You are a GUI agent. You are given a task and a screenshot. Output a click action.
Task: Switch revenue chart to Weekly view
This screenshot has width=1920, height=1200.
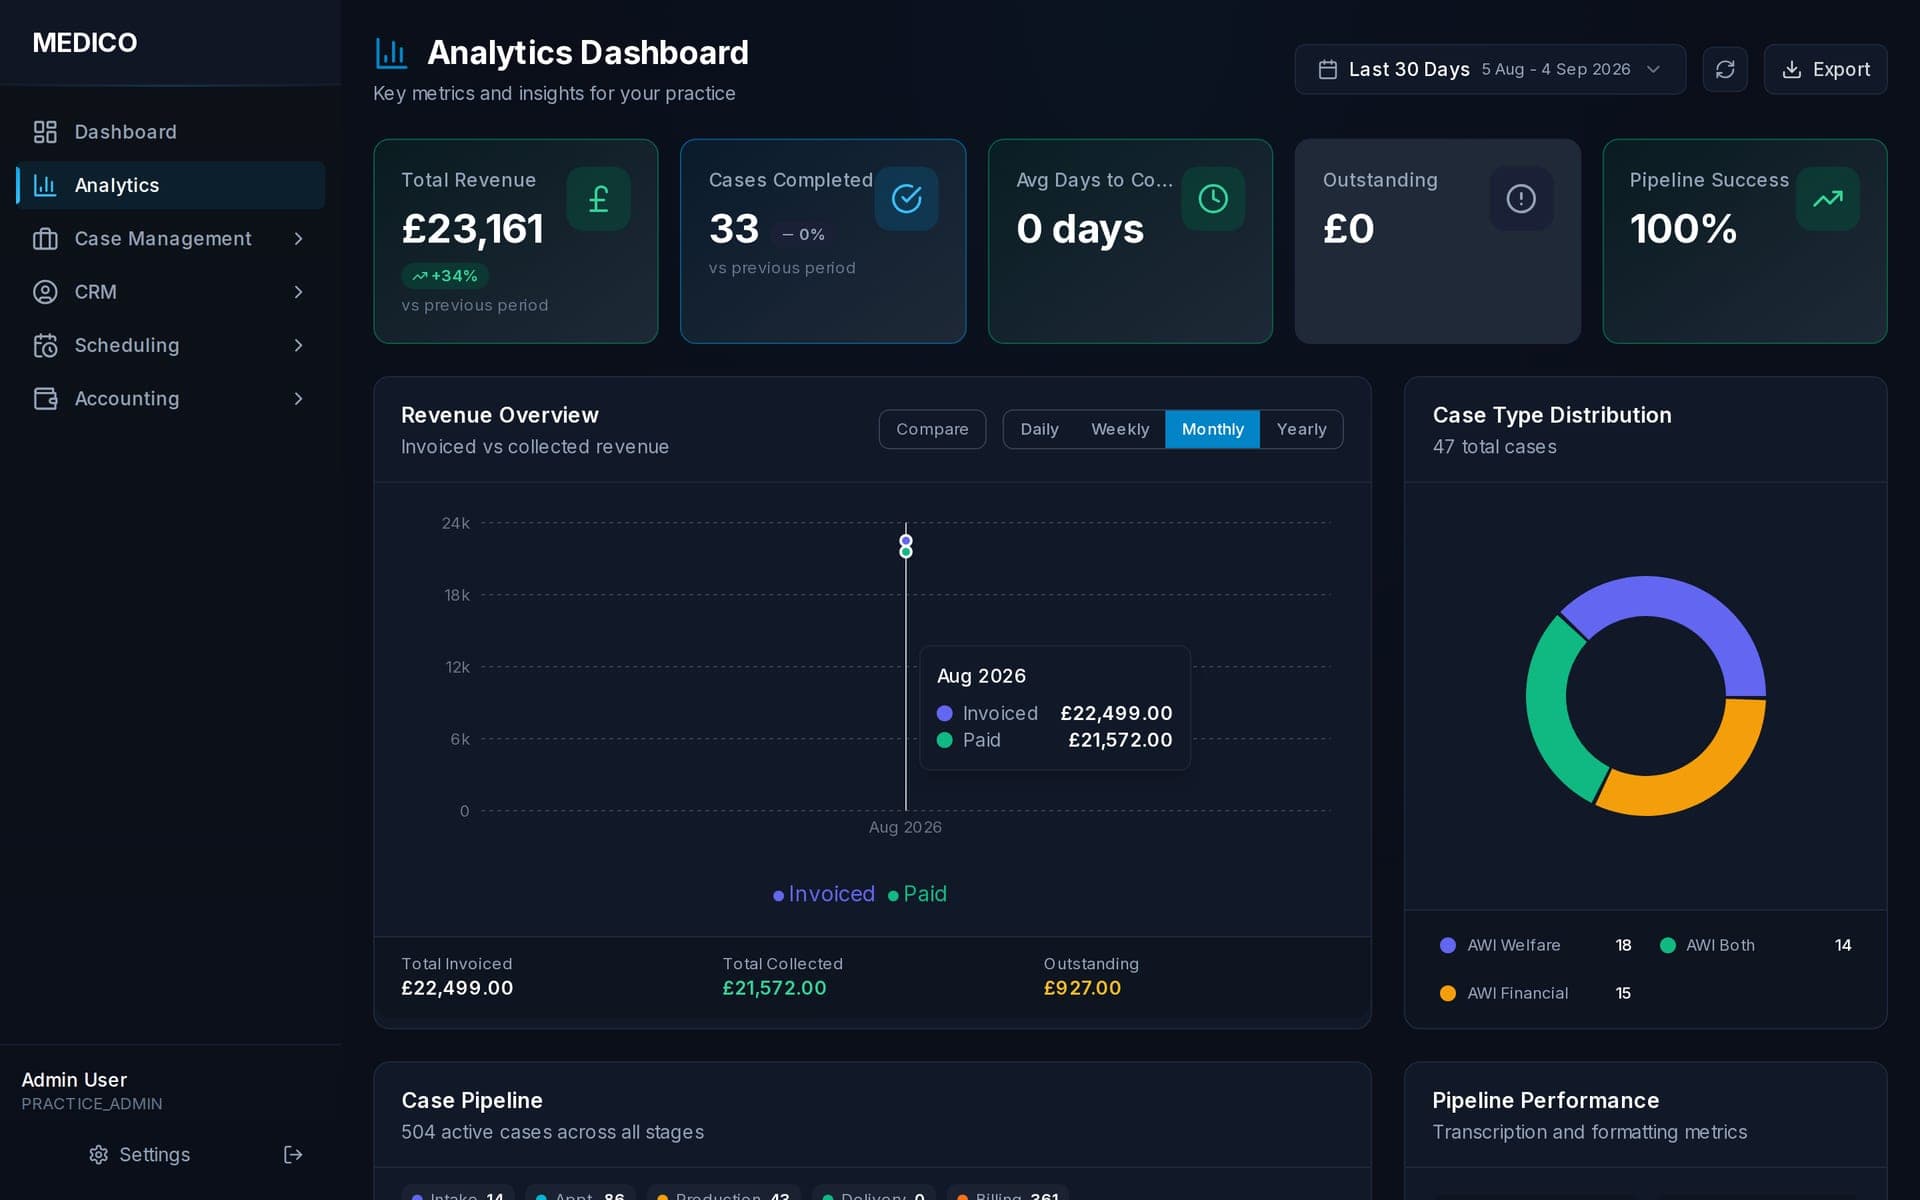point(1120,429)
